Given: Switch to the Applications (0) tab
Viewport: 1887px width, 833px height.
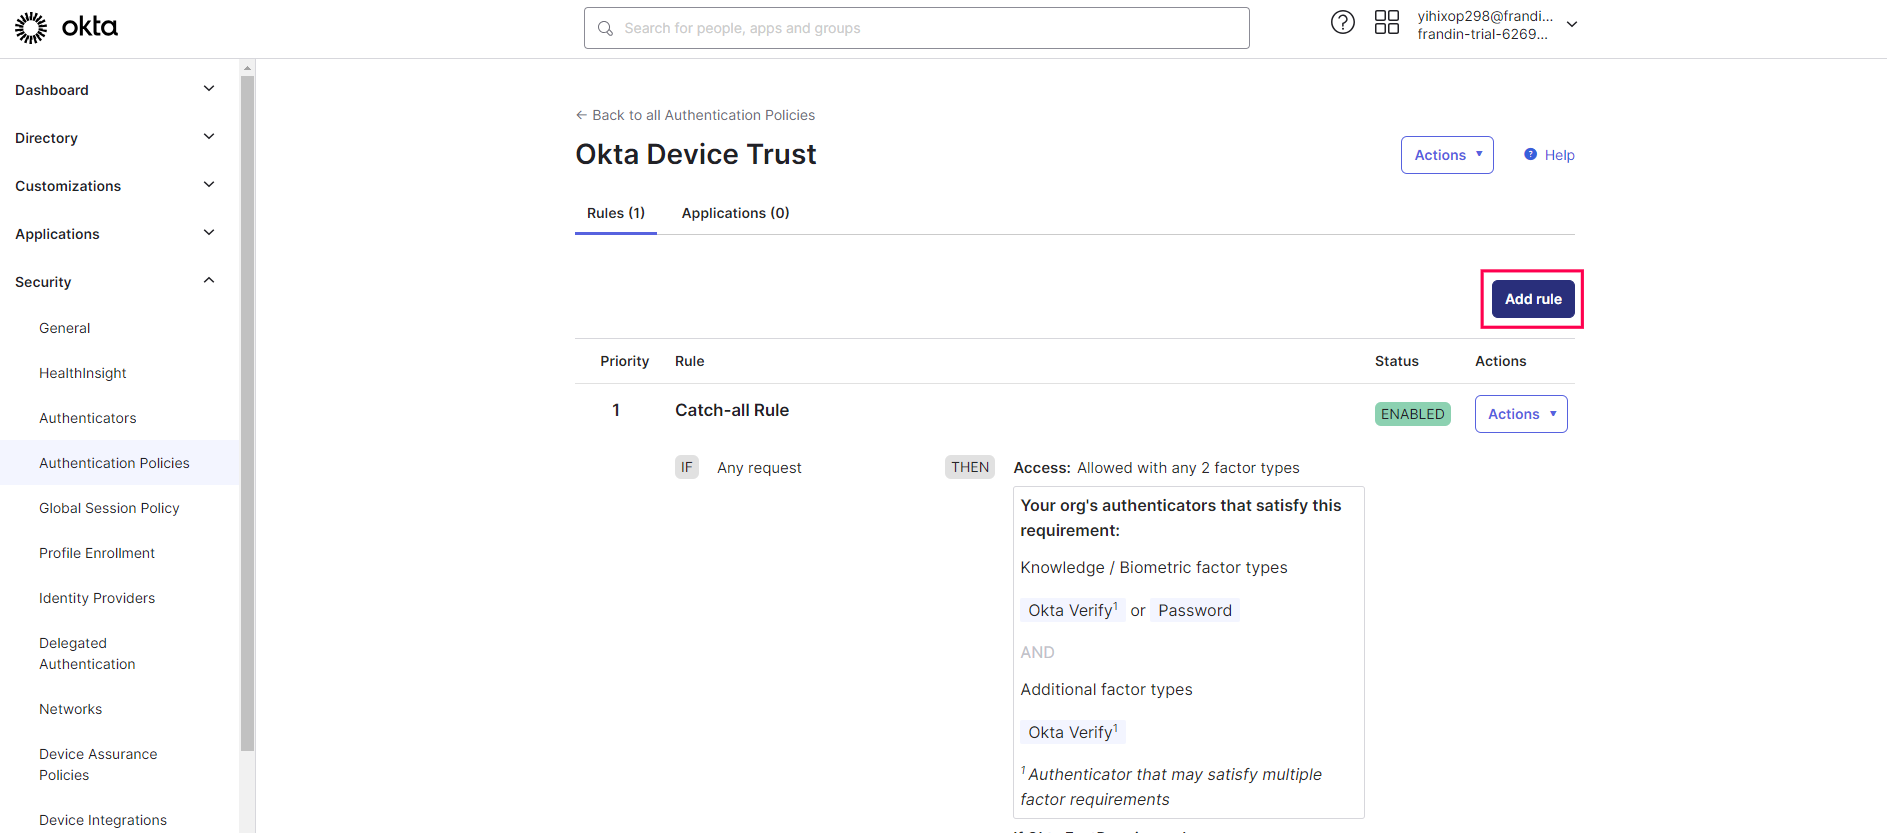Looking at the screenshot, I should click(735, 213).
